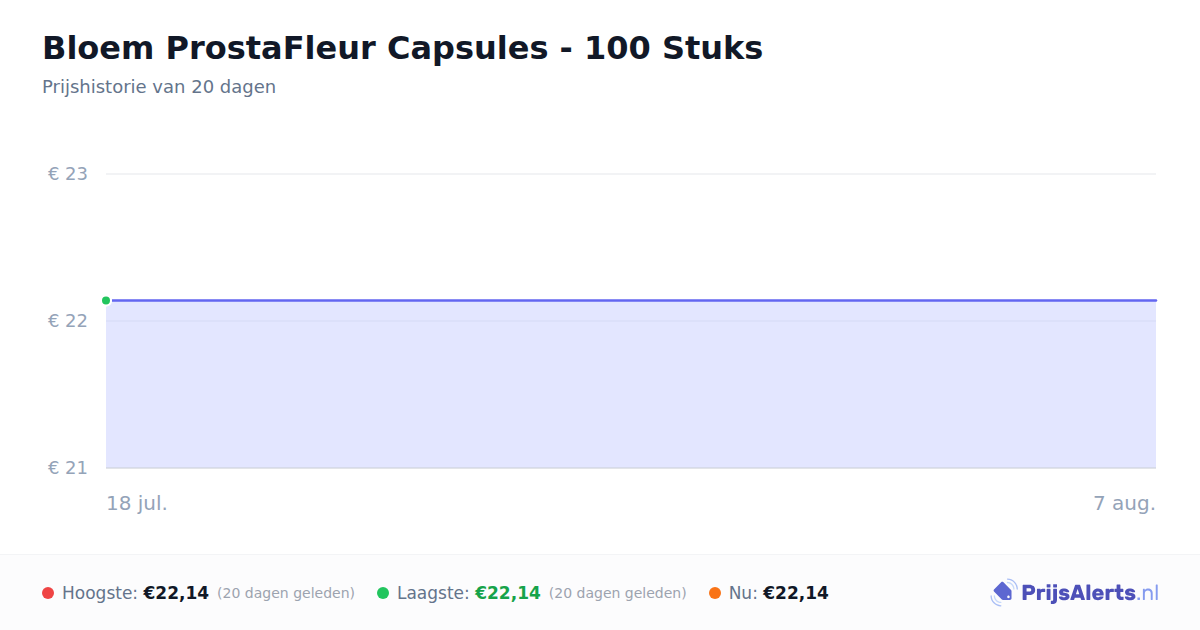The height and width of the screenshot is (630, 1200).
Task: Click the blue price line in chart
Action: pos(631,300)
